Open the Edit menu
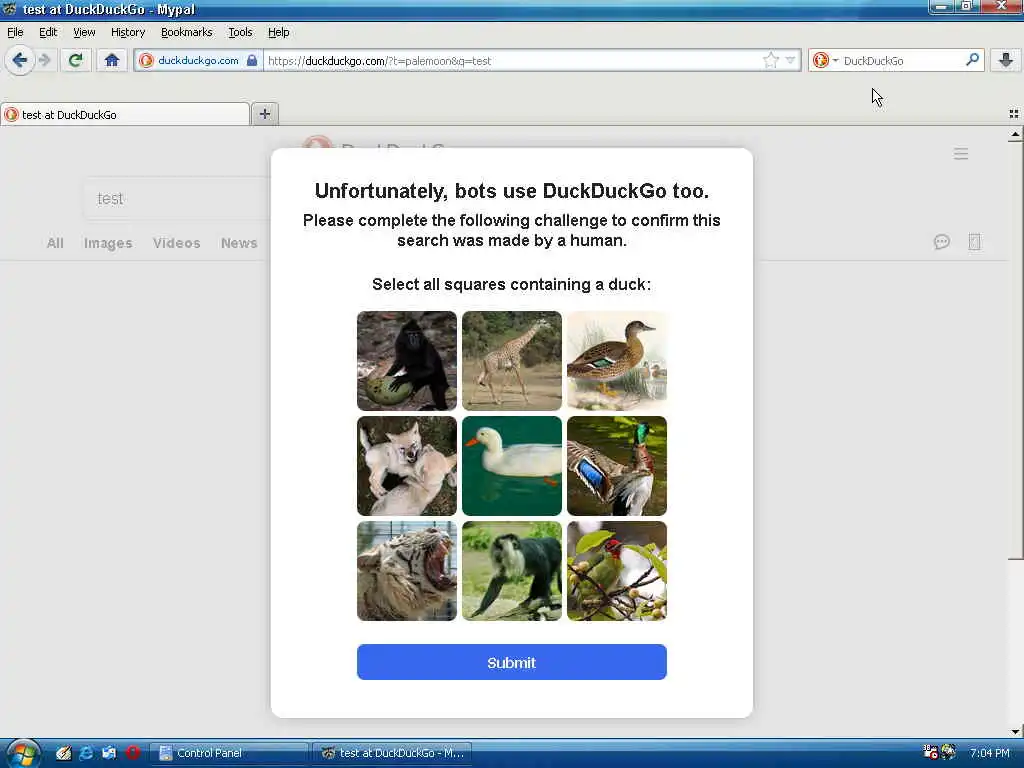 tap(48, 32)
